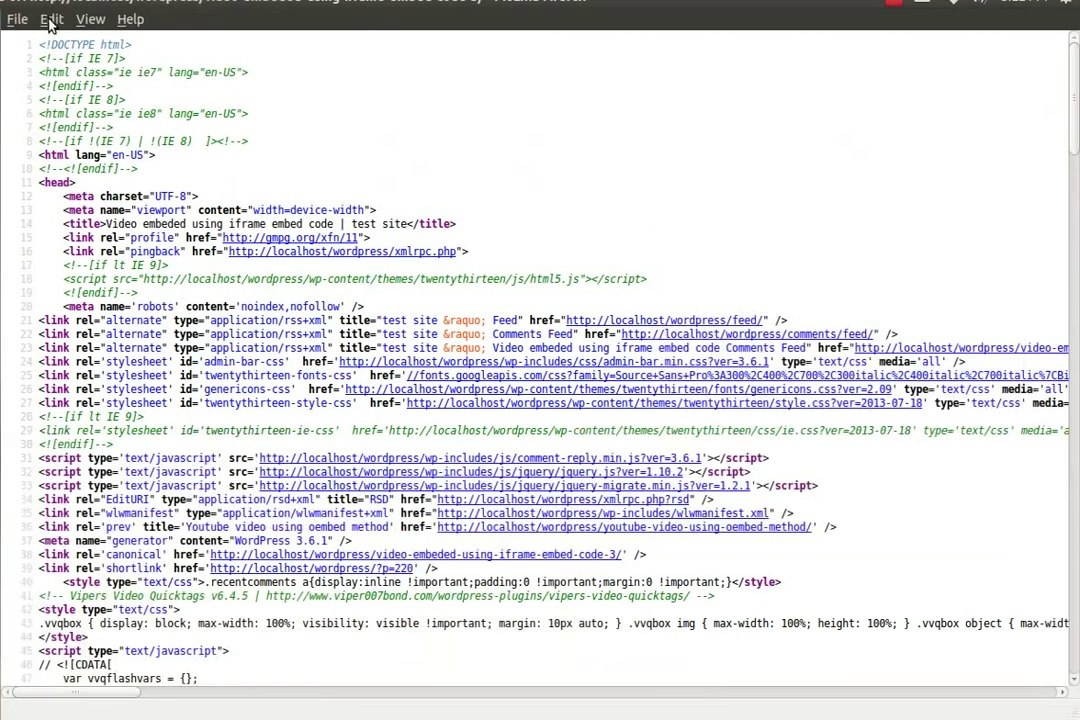This screenshot has width=1080, height=720.
Task: Open the jquery-migrate.min.js link
Action: 505,486
